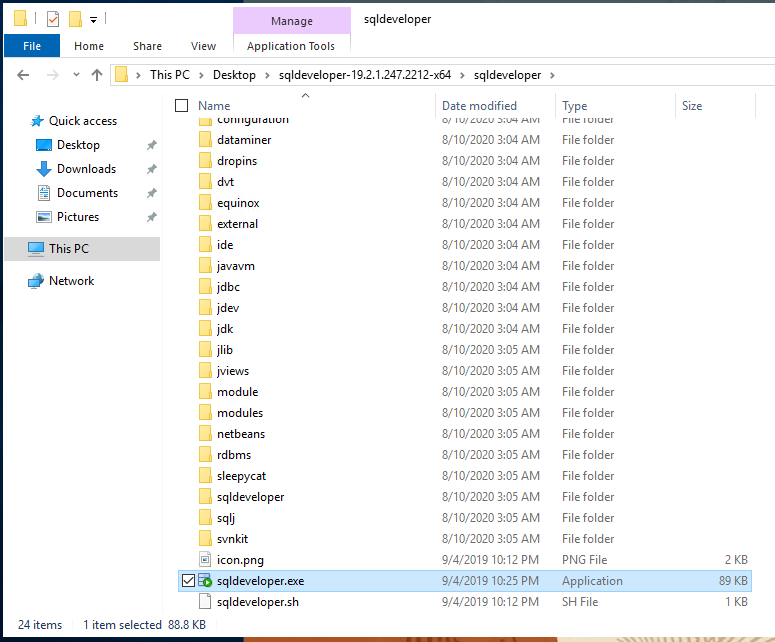Click the pin icon beside Documents
775x642 pixels.
click(152, 193)
